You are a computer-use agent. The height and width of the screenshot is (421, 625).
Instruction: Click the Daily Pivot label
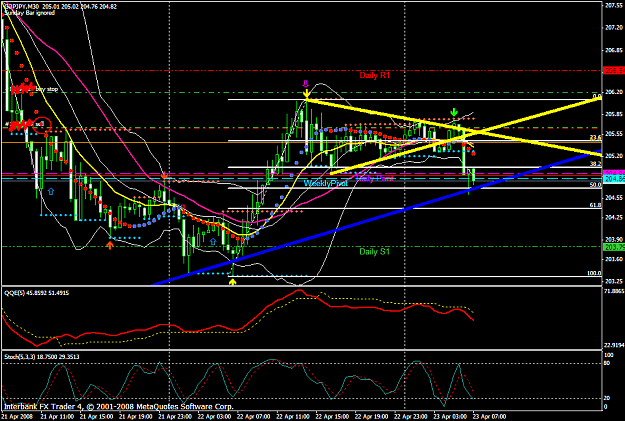374,178
